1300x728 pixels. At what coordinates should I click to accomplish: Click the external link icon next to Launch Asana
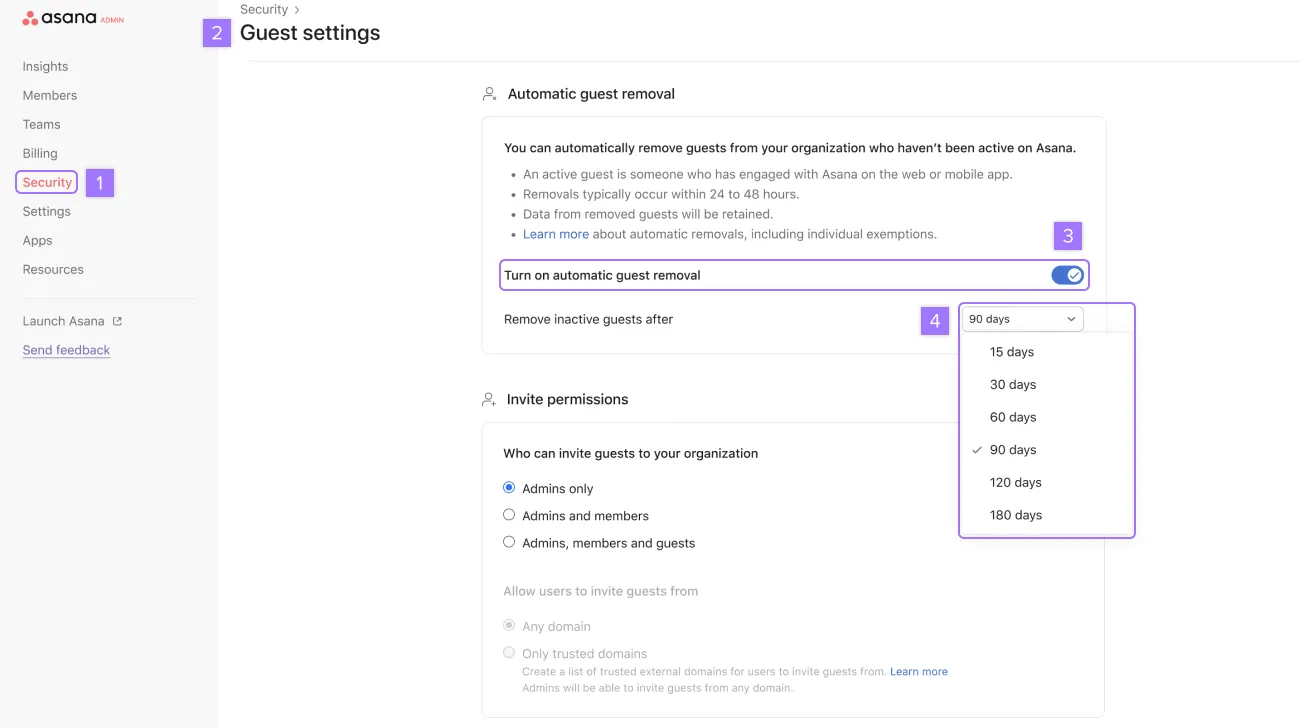click(x=117, y=320)
